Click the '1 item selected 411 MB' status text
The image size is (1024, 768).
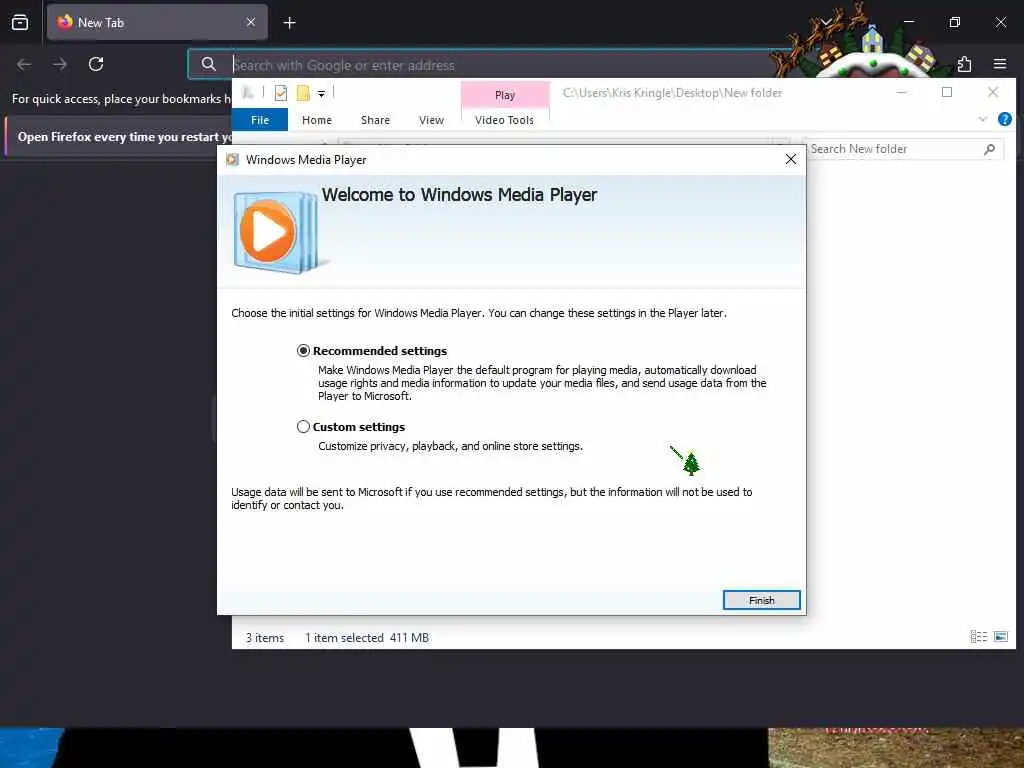click(x=366, y=637)
